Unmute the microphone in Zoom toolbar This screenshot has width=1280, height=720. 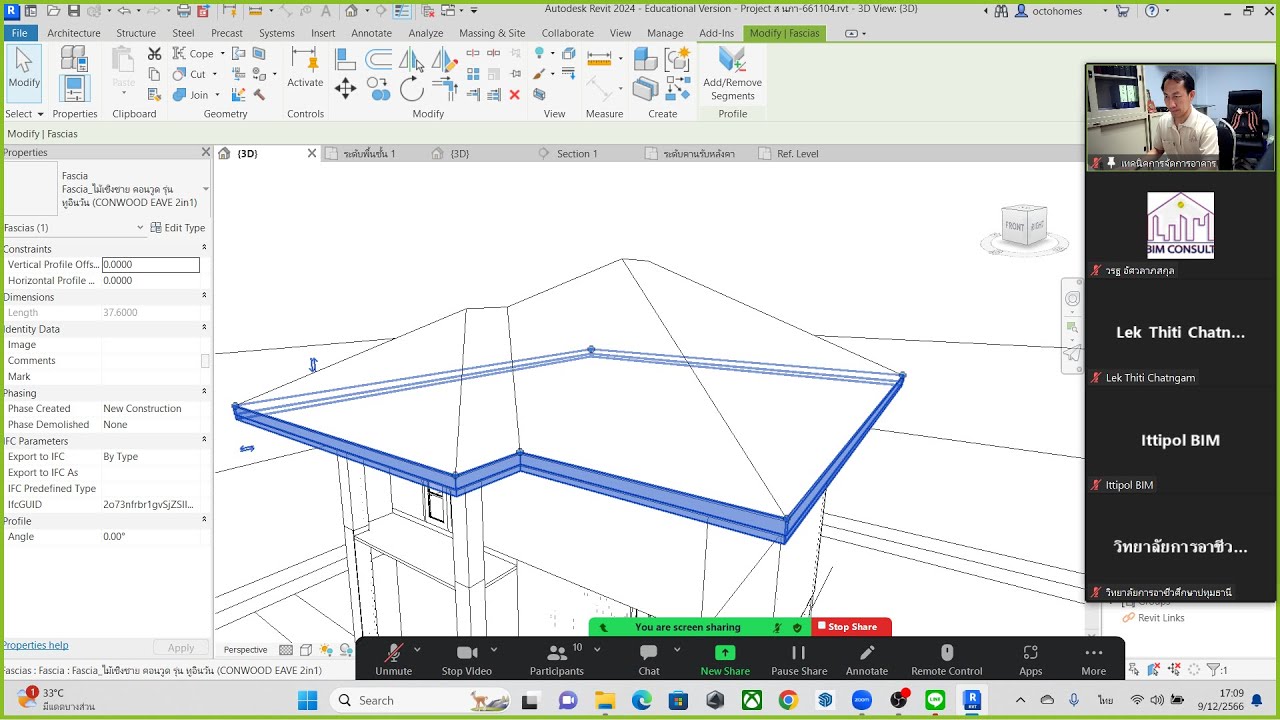click(393, 659)
